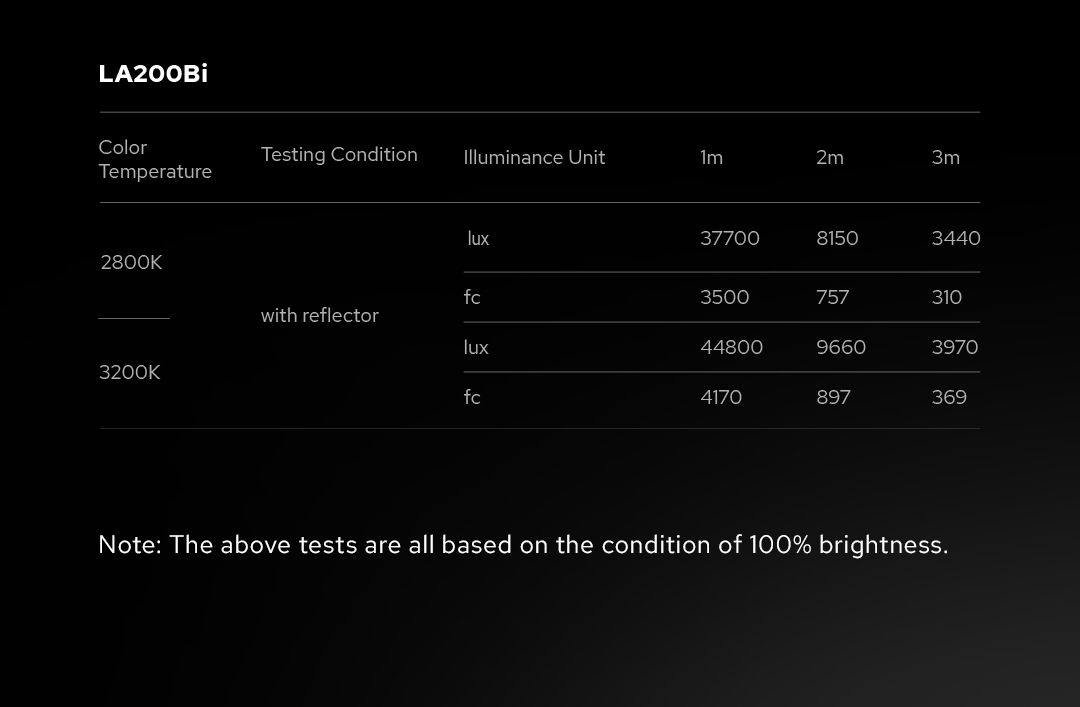Click the 100% brightness note text
This screenshot has width=1080, height=707.
pyautogui.click(x=523, y=544)
